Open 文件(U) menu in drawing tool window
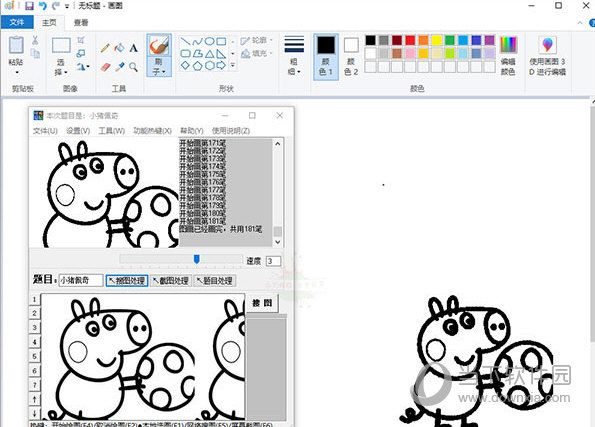Image resolution: width=595 pixels, height=427 pixels. 45,131
